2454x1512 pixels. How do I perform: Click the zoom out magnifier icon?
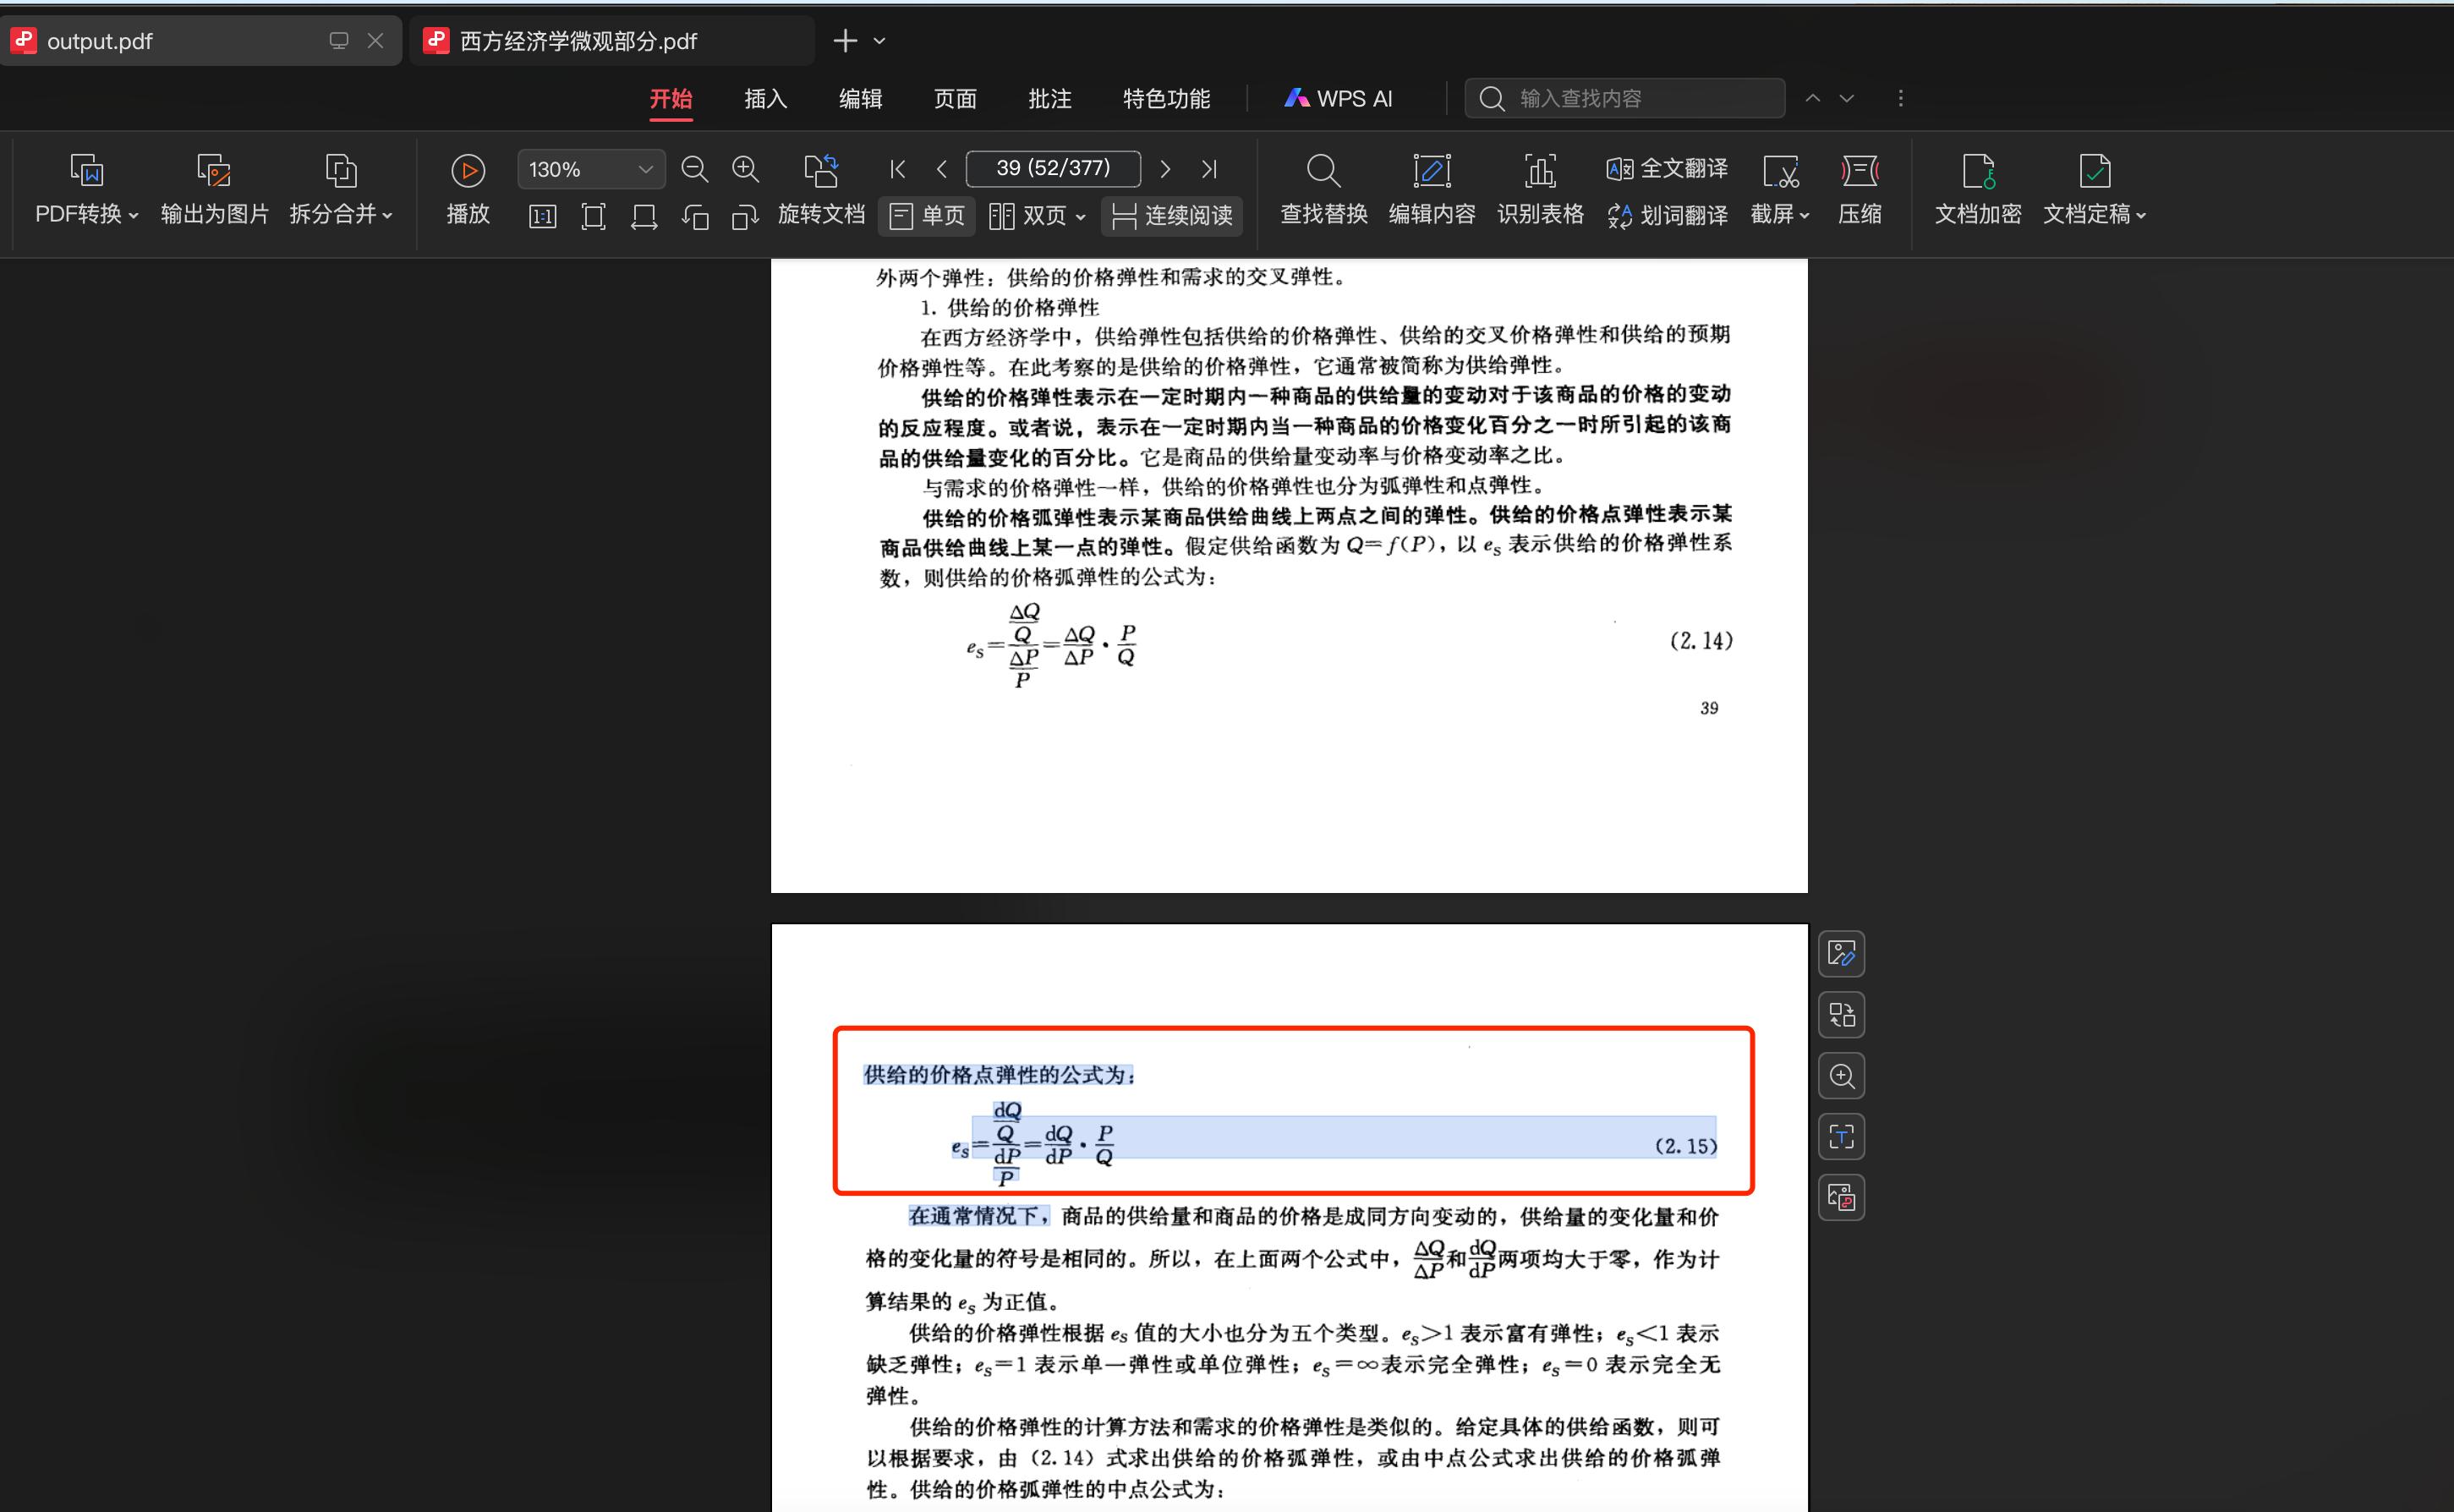click(694, 169)
